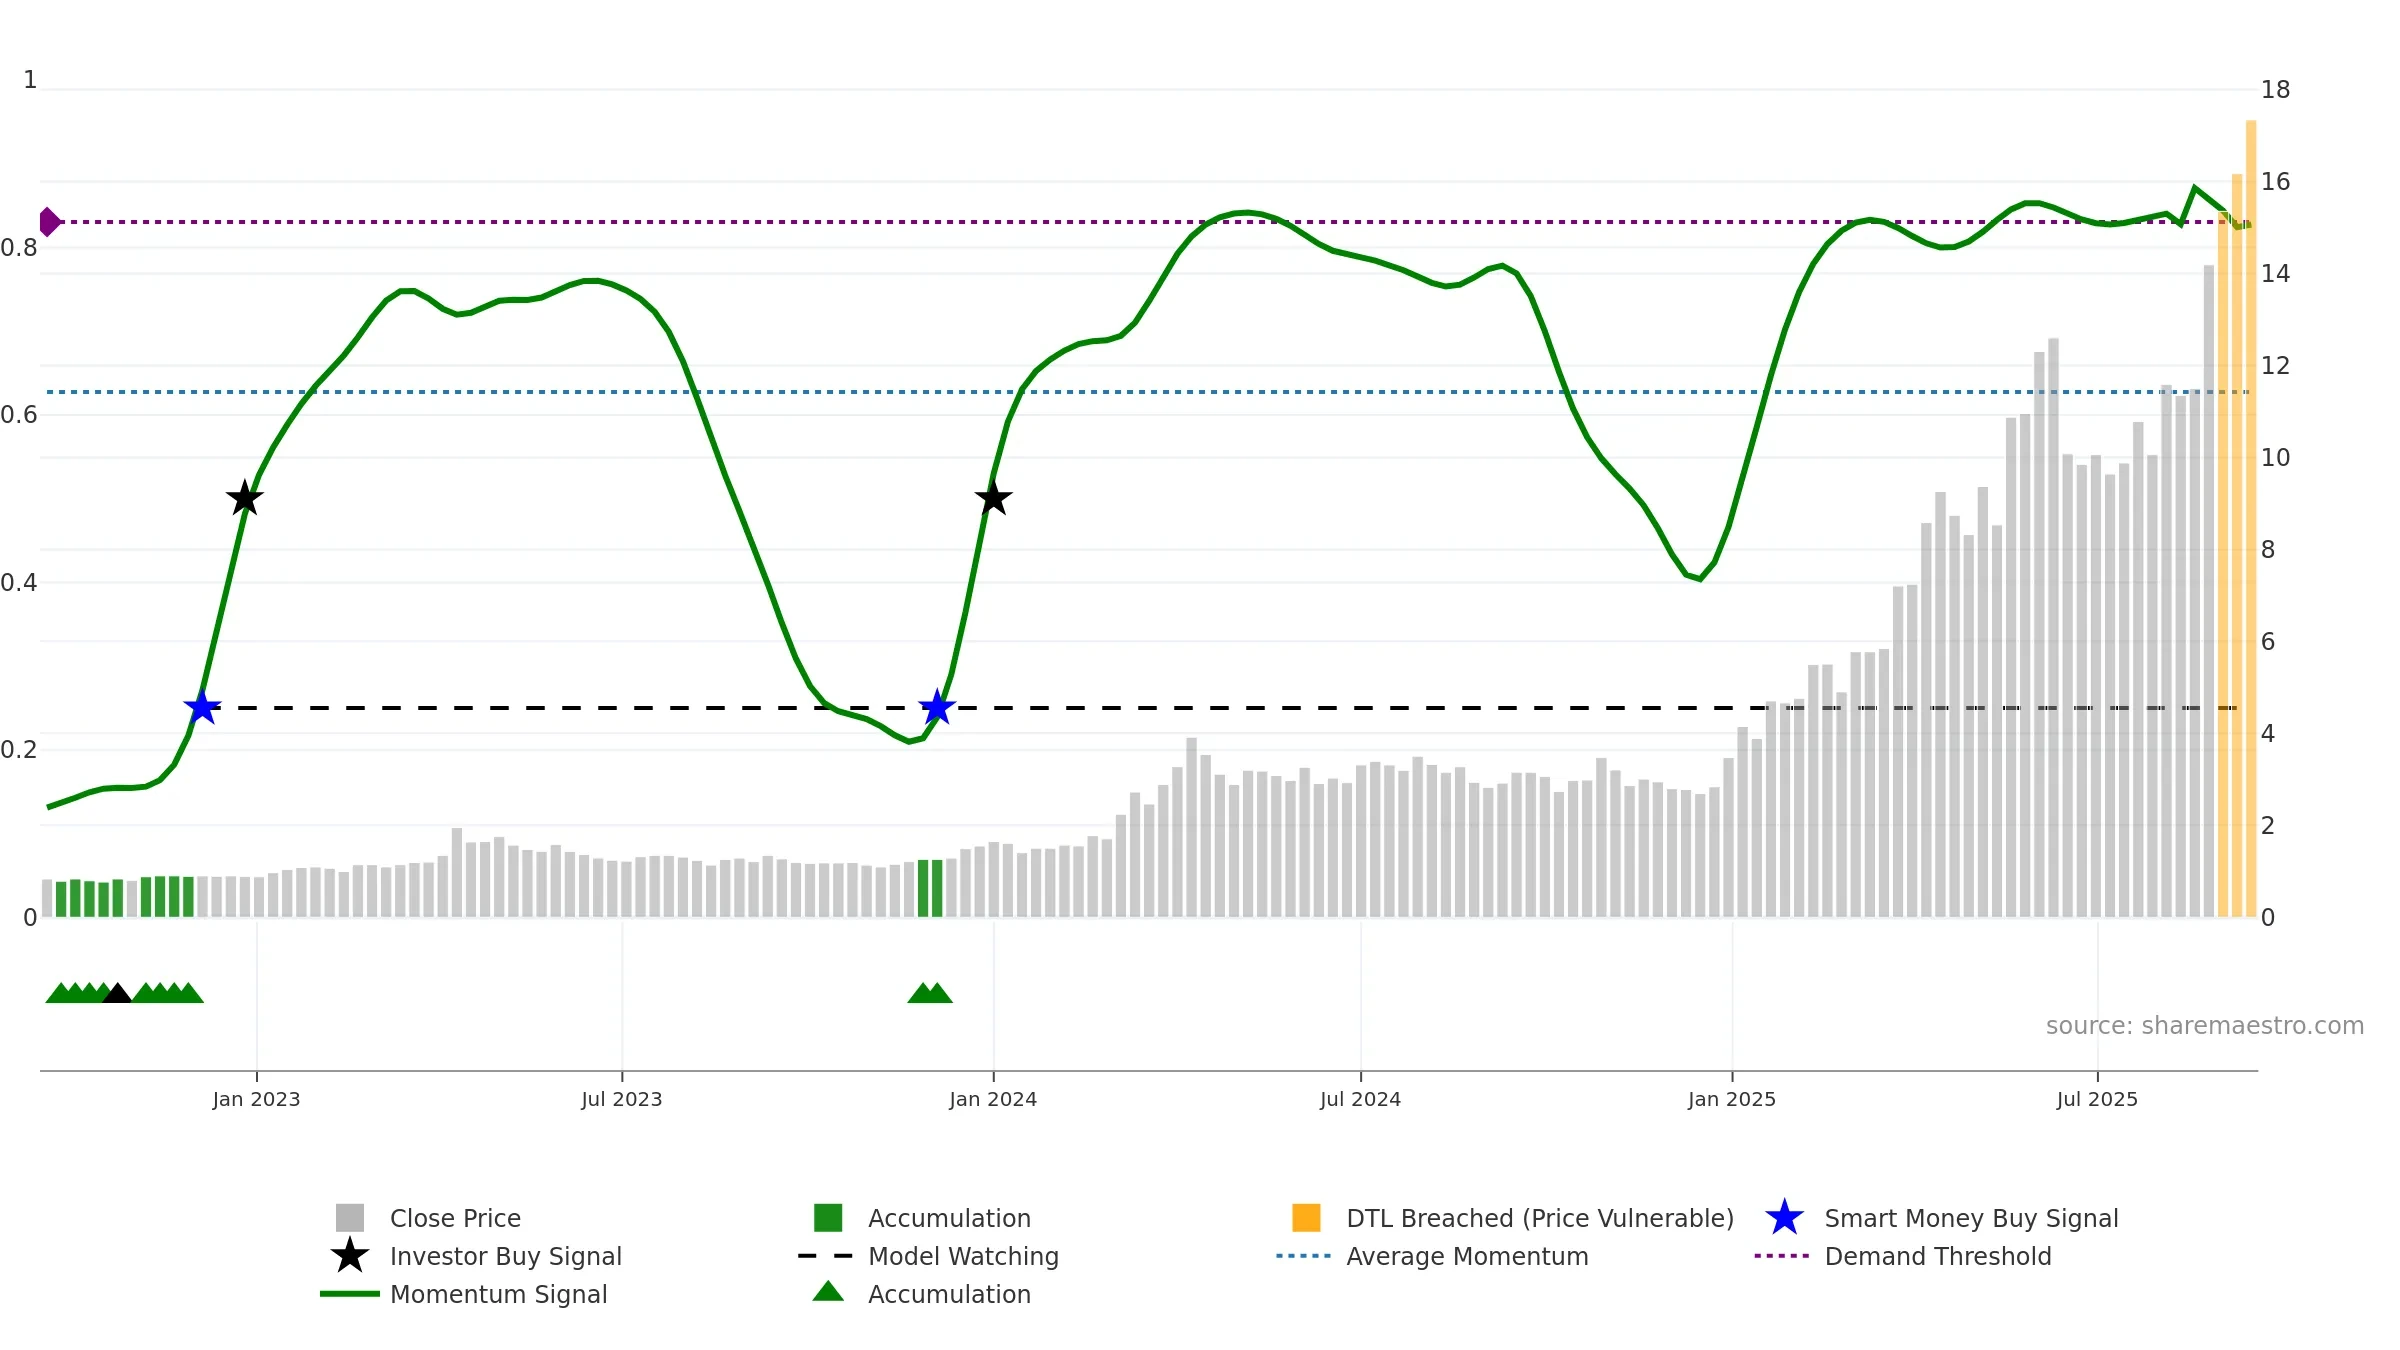Click the black Investor Buy star near Jan 2024
Image resolution: width=2400 pixels, height=1350 pixels.
[x=993, y=497]
